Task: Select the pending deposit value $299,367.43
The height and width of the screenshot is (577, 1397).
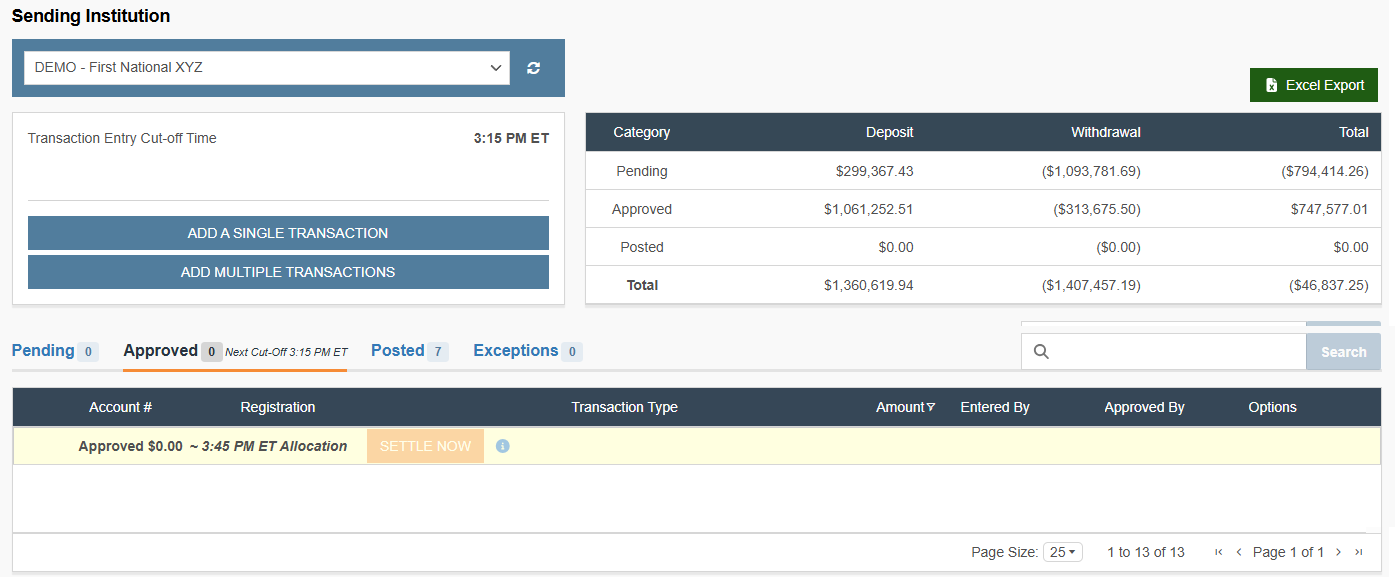Action: point(874,171)
